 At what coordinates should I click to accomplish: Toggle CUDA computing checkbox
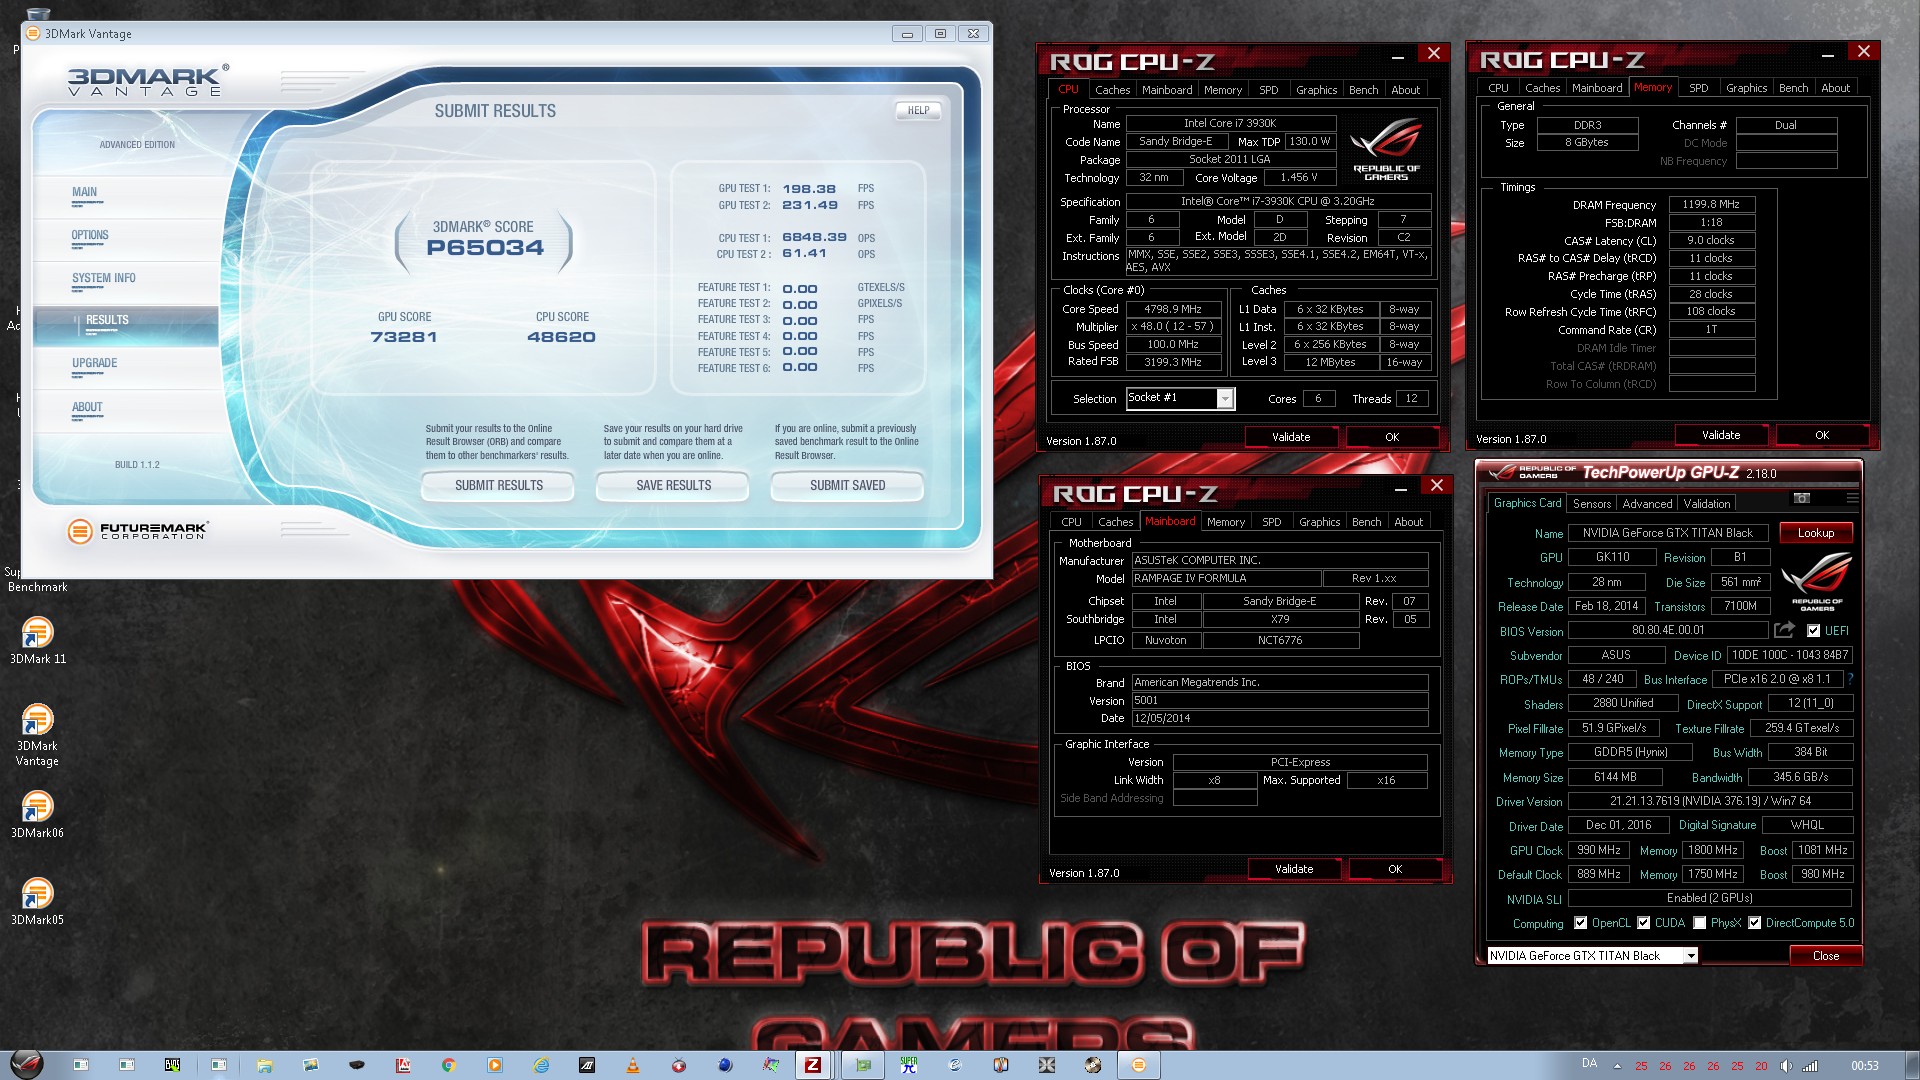[x=1643, y=923]
